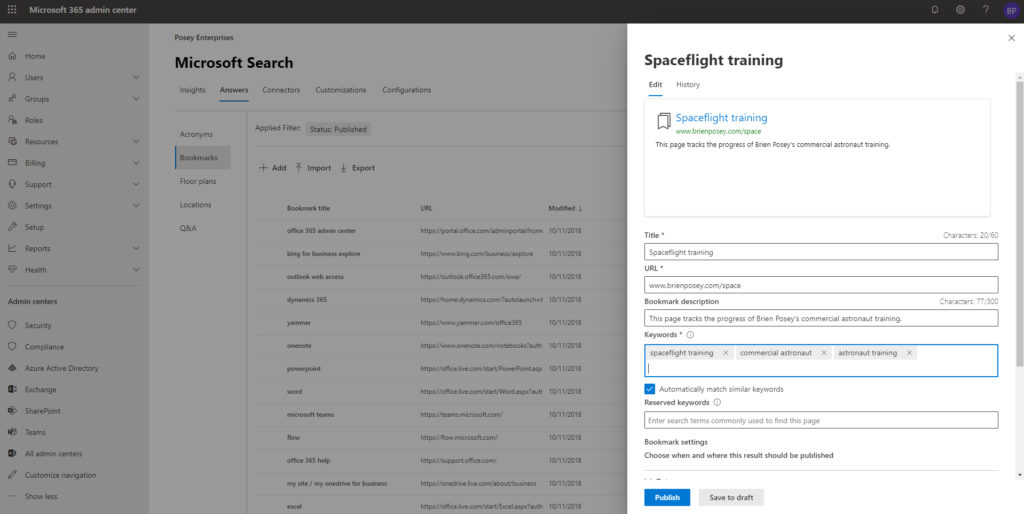Click Customize navigation pencil icon
This screenshot has height=514, width=1024.
coord(12,475)
